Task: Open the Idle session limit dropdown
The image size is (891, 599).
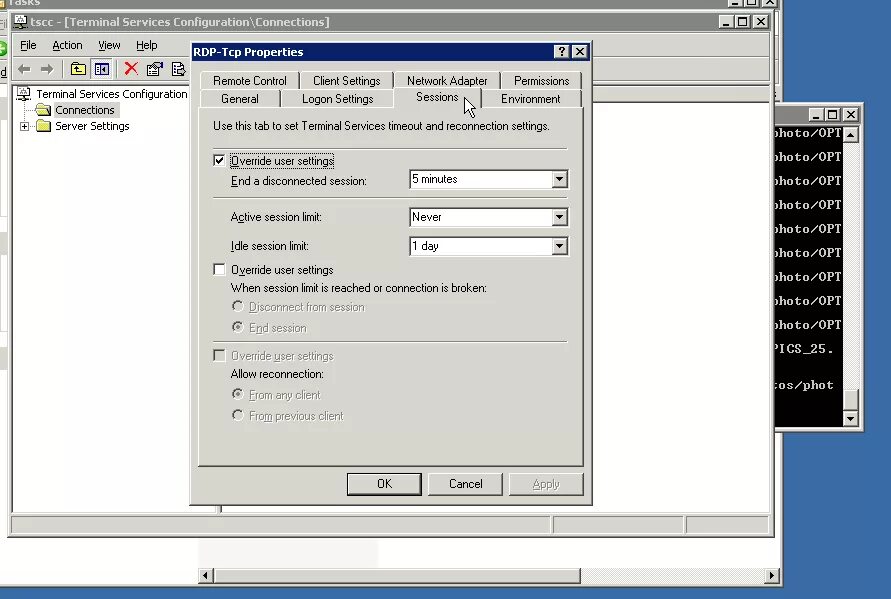Action: (x=559, y=246)
